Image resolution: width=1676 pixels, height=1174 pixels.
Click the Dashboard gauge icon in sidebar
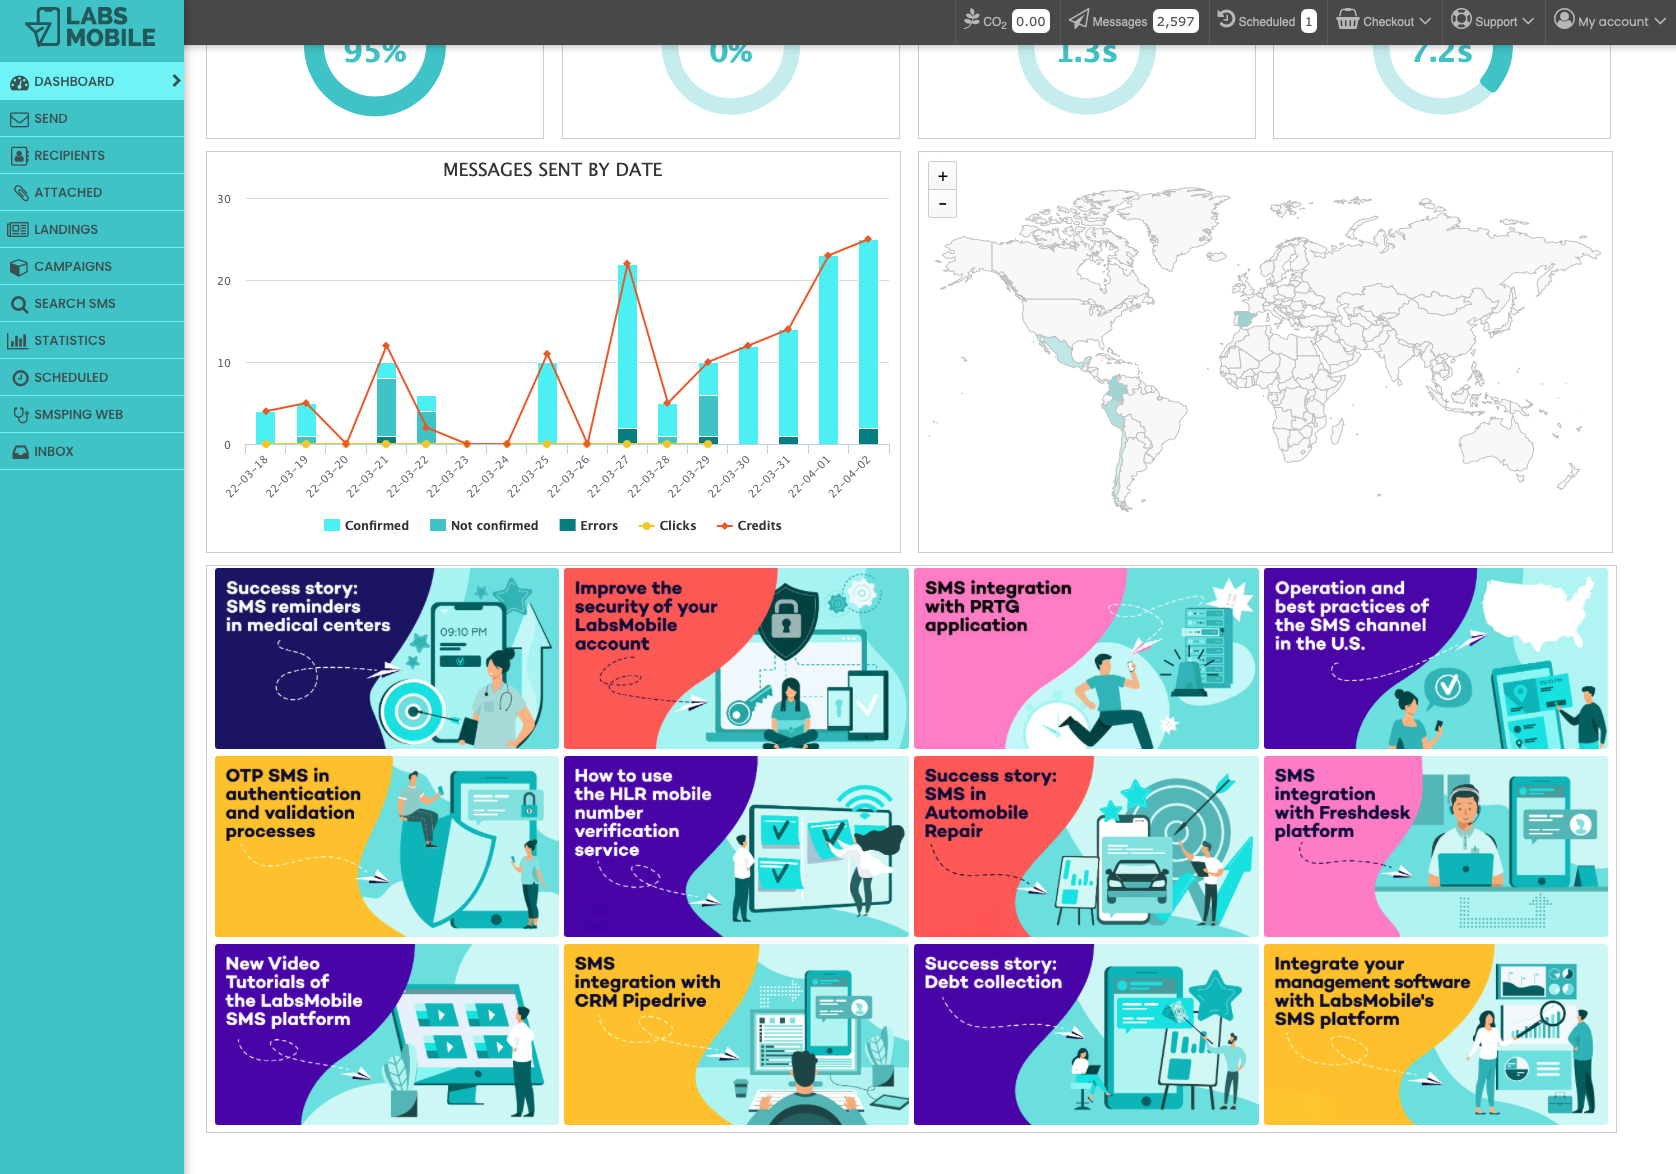coord(19,82)
